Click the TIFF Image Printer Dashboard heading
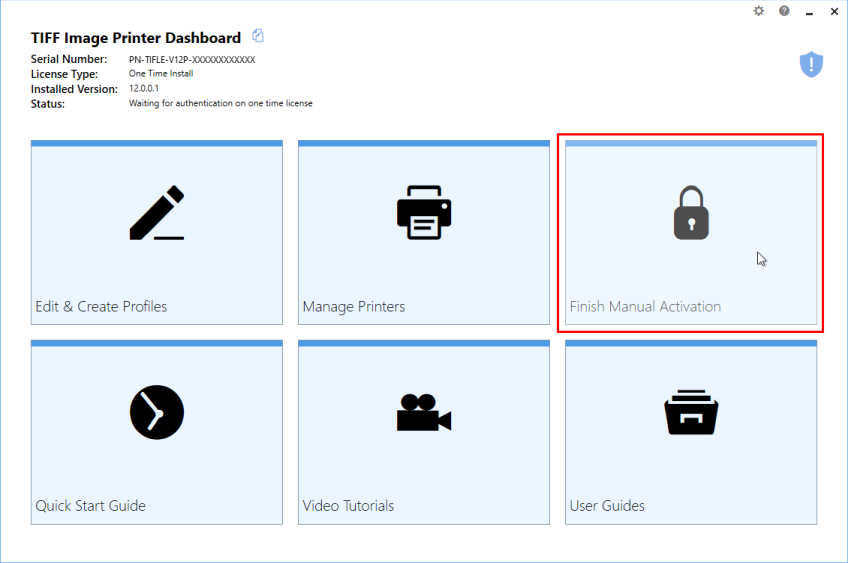 136,38
